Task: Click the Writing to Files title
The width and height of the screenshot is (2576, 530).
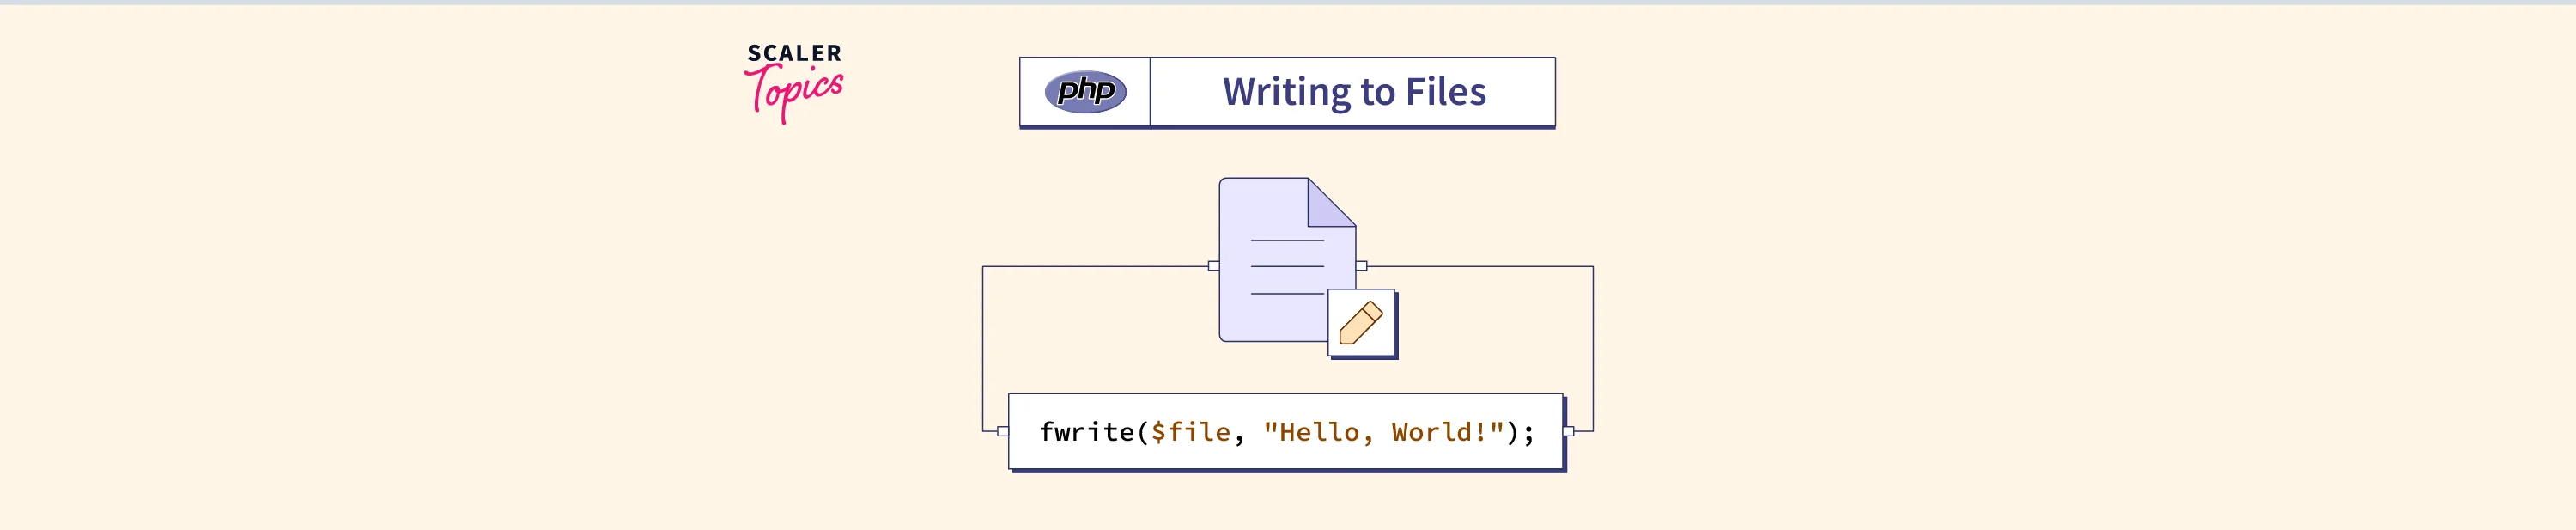Action: click(1354, 92)
